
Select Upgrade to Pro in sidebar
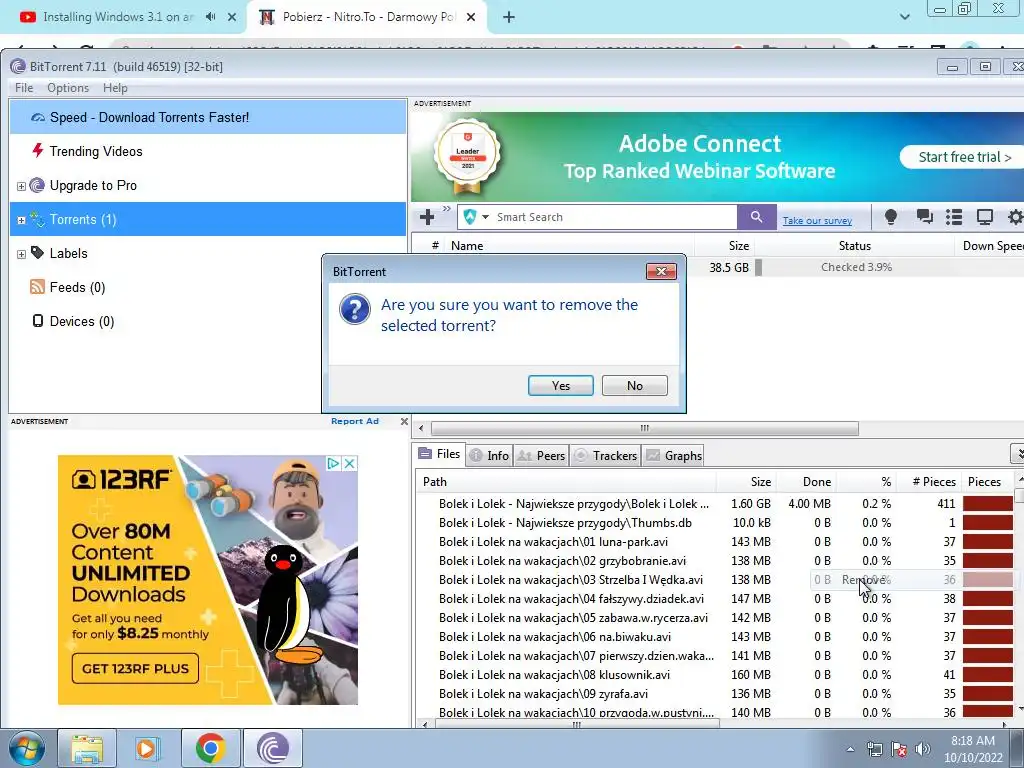point(93,185)
